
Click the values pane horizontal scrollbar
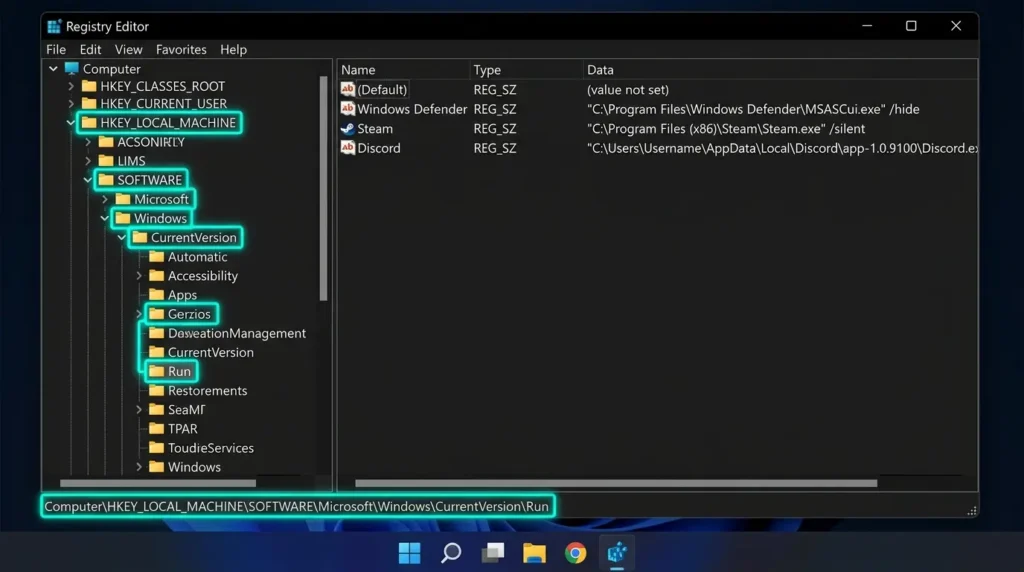tap(616, 483)
